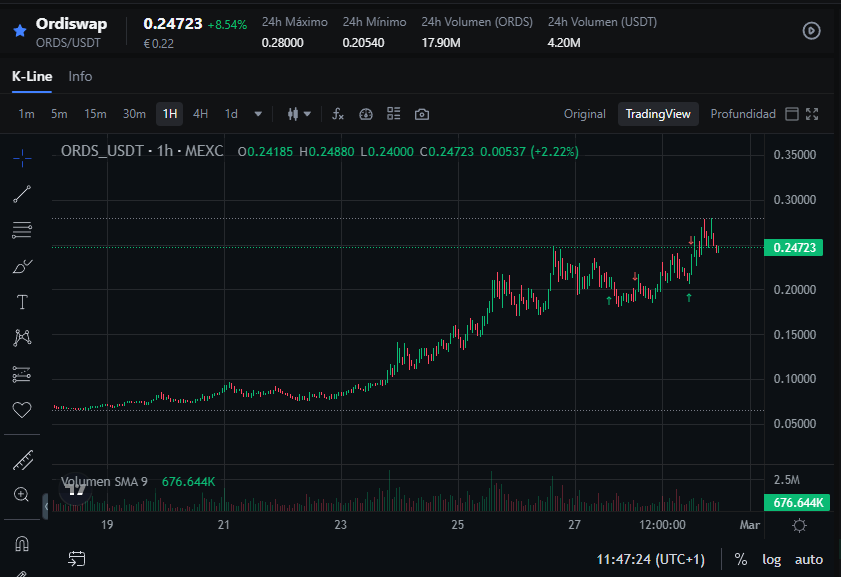Expand the collapsed drawing toolbar arrow
Viewport: 841px width, 577px height.
tap(46, 506)
